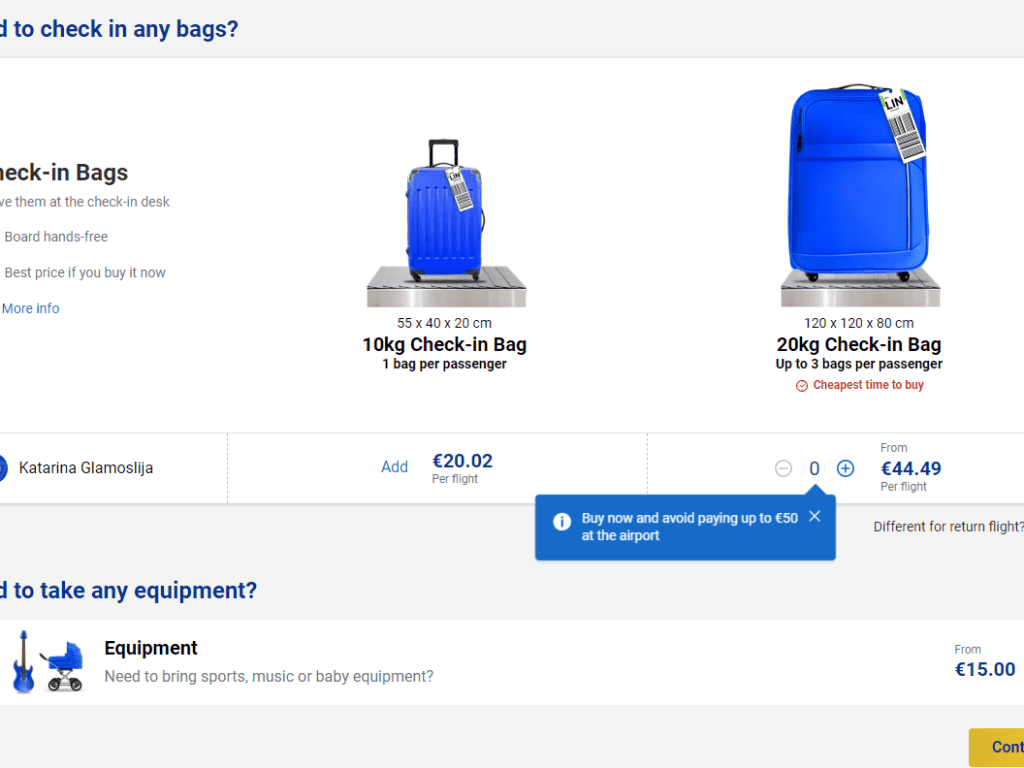Click the blue guitar equipment icon
This screenshot has width=1024, height=768.
click(x=22, y=661)
